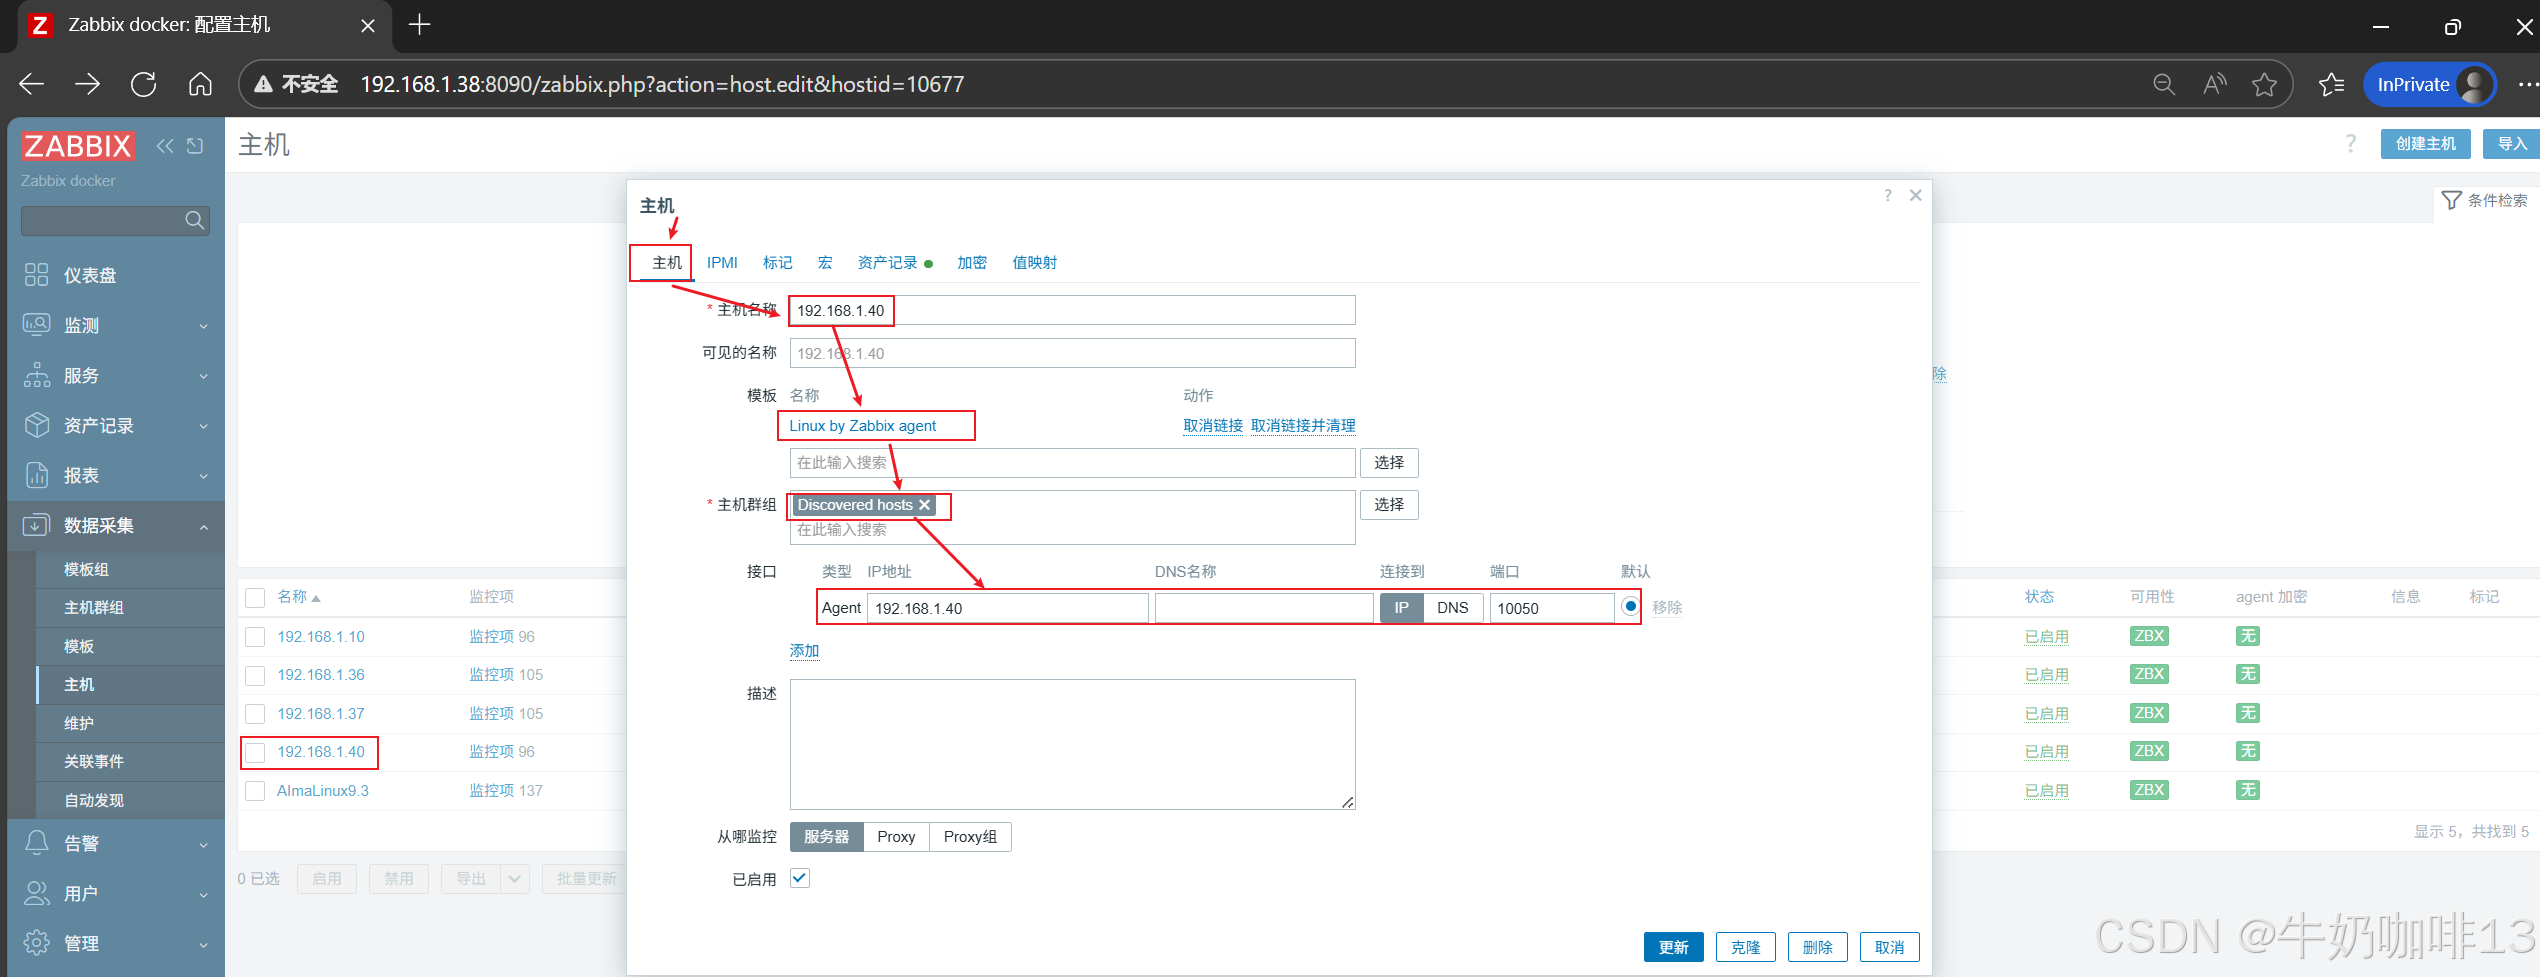Click 取消链接并清理 for the template

(1303, 426)
